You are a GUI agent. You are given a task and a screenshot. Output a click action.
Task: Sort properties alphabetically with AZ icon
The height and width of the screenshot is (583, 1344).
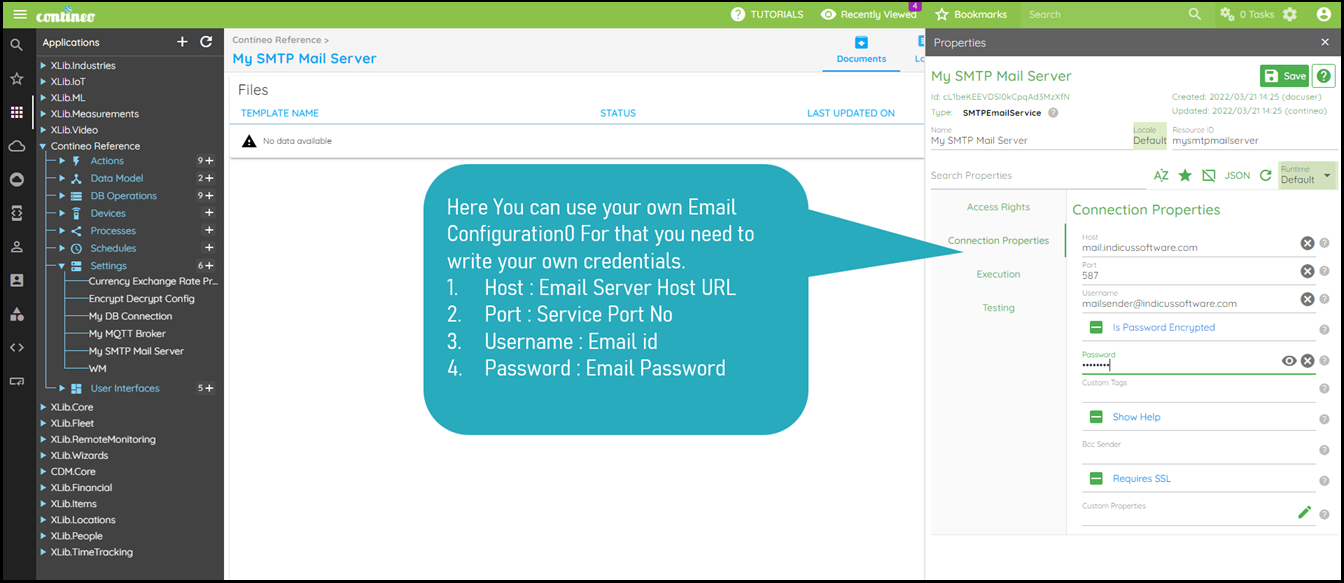click(1161, 175)
